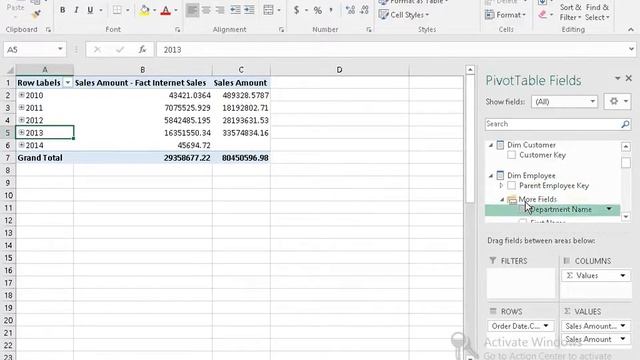Screen dimensions: 640x360
Task: Open the Clear eraser menu
Action: click(546, 15)
